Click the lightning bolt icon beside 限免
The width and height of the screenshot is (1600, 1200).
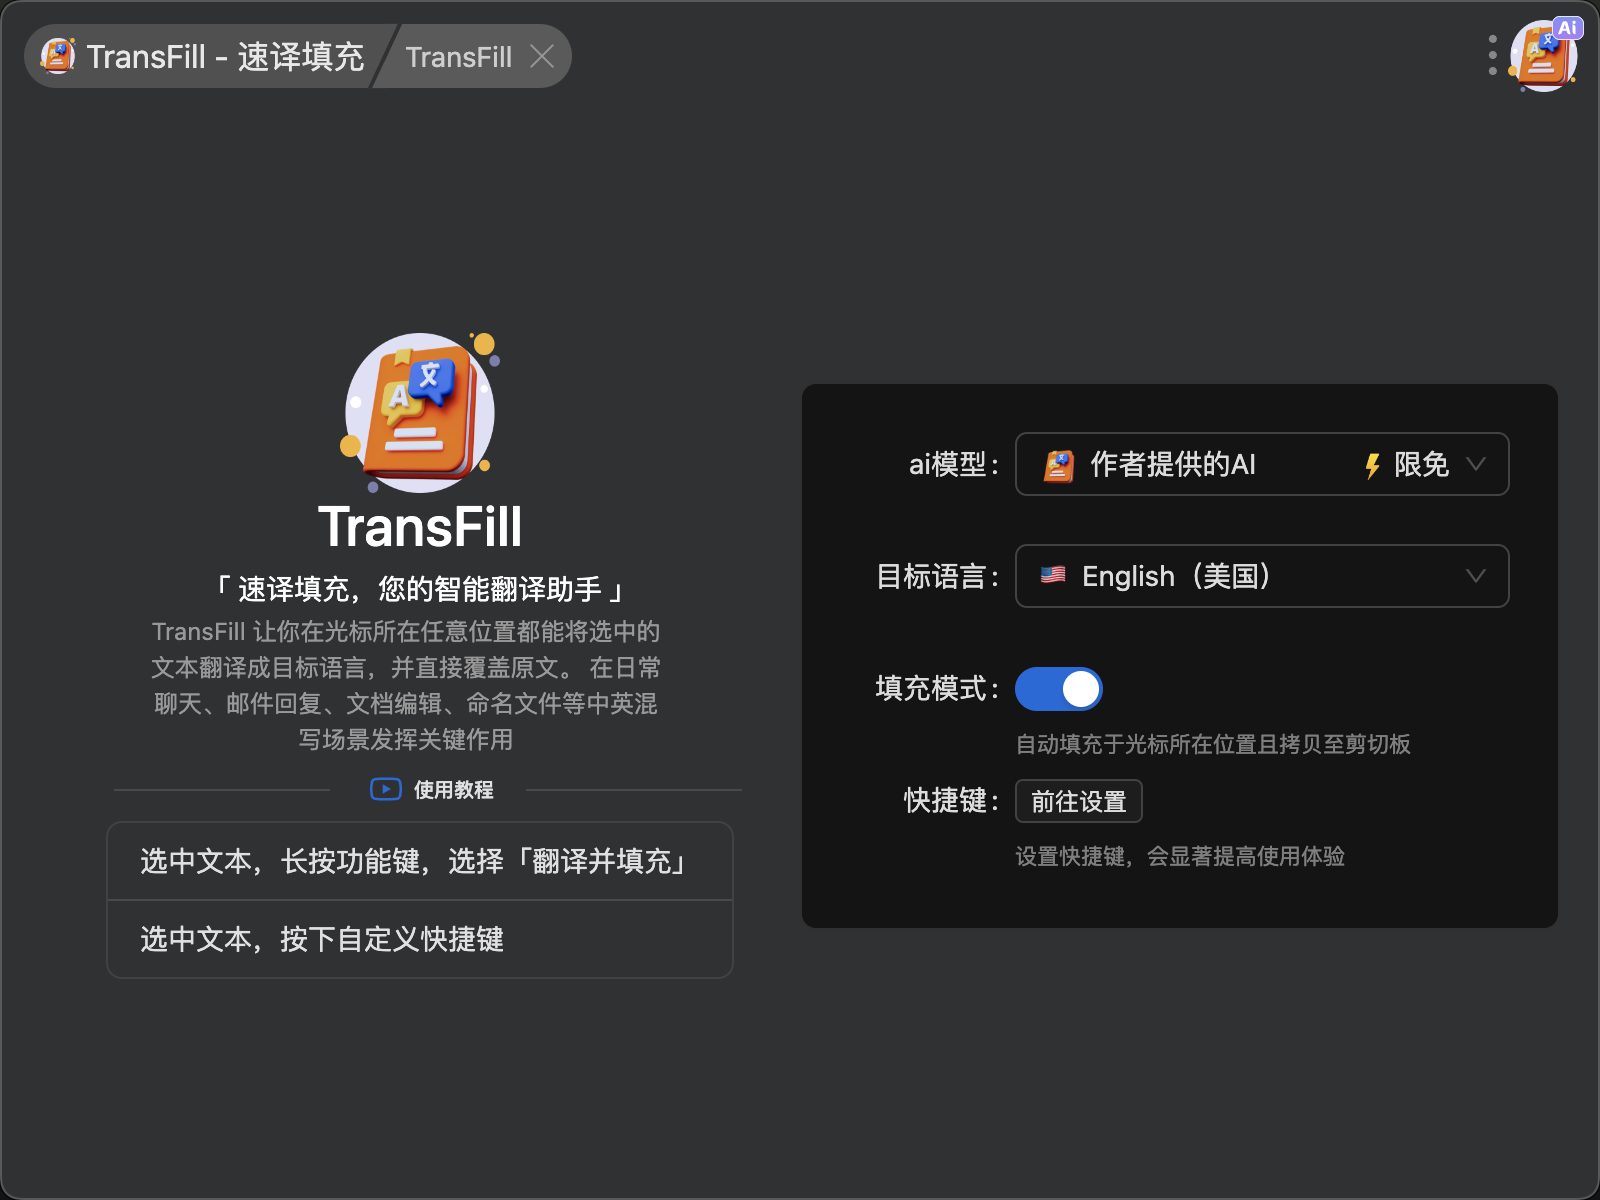[1372, 465]
